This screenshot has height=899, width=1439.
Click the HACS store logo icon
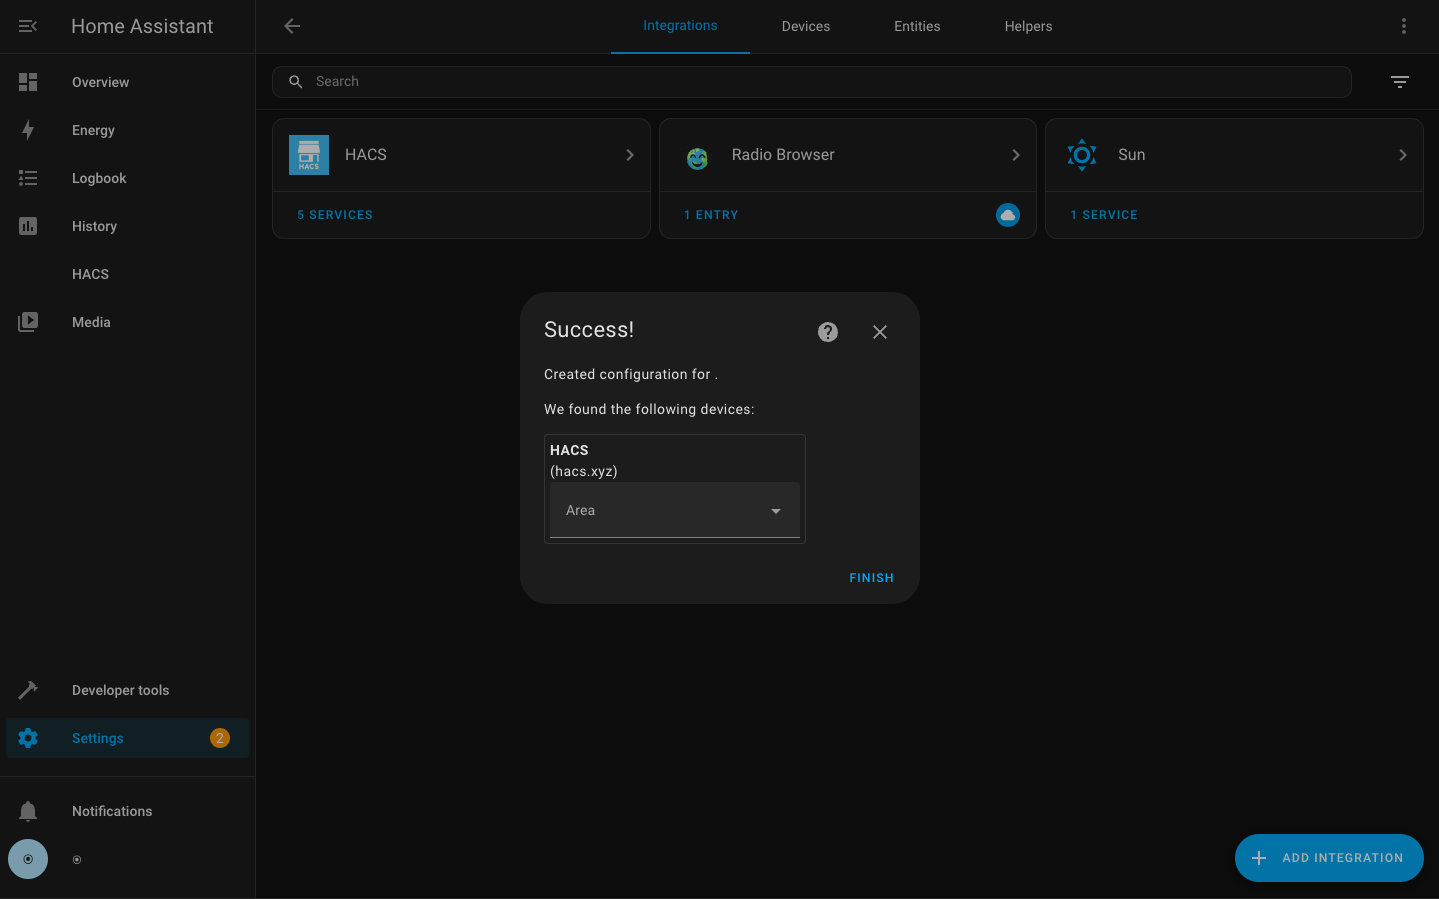tap(309, 155)
